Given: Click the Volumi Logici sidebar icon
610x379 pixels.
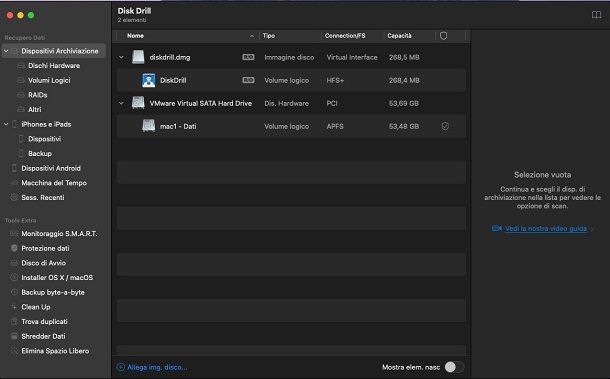Looking at the screenshot, I should click(21, 81).
